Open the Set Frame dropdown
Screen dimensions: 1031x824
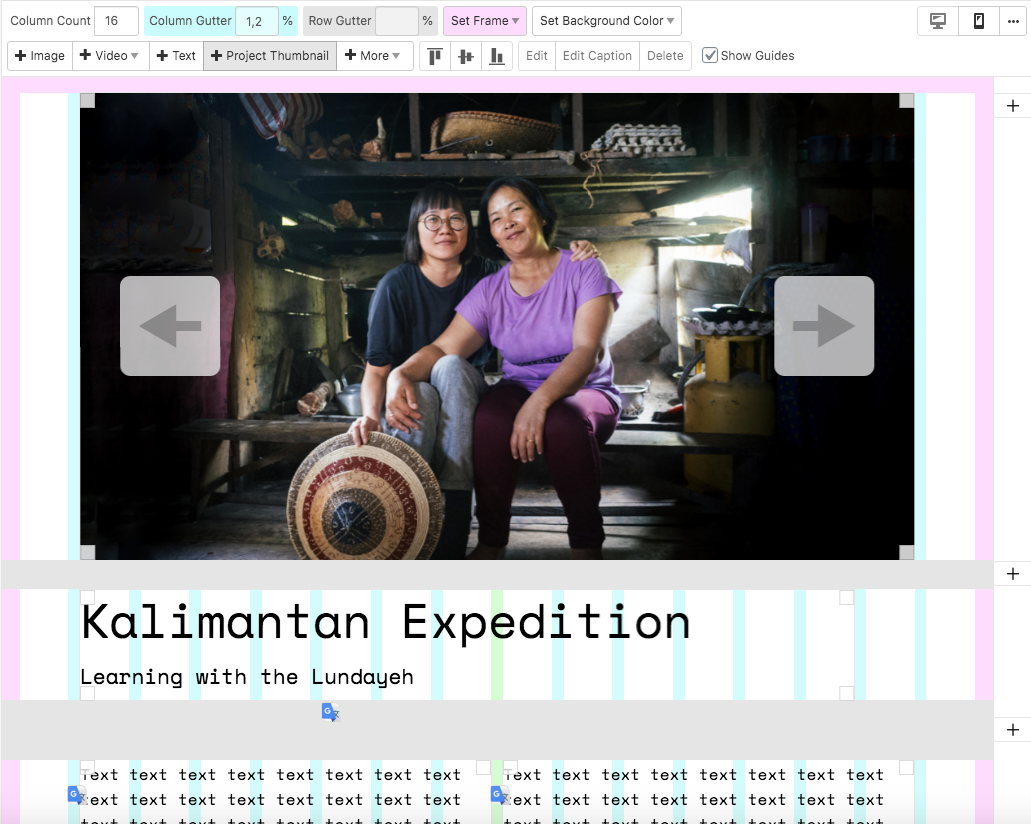(484, 21)
